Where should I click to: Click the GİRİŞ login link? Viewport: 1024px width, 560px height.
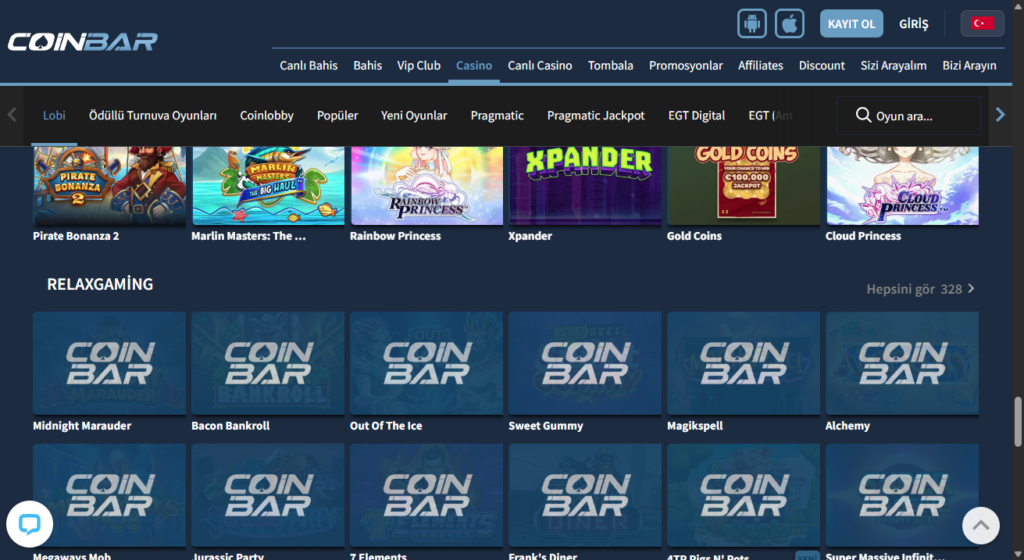[x=913, y=23]
